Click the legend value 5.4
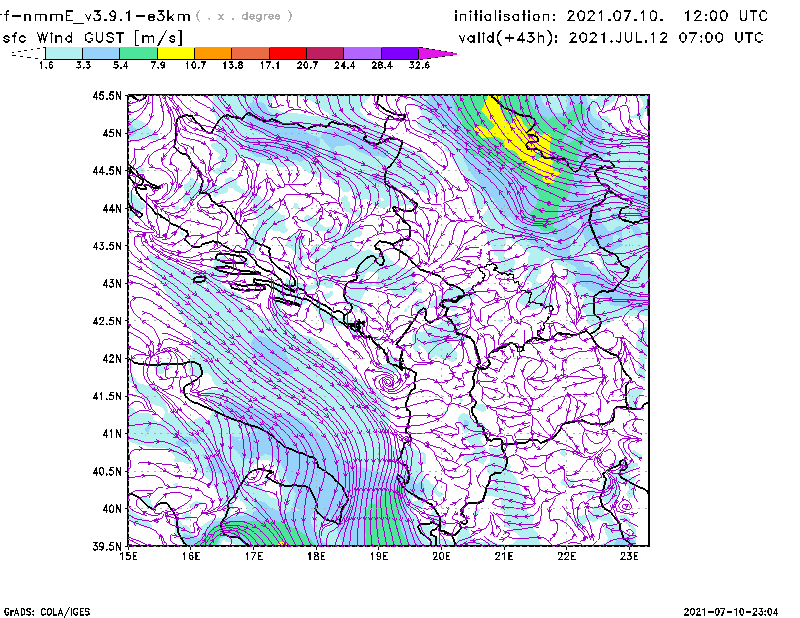 point(120,65)
